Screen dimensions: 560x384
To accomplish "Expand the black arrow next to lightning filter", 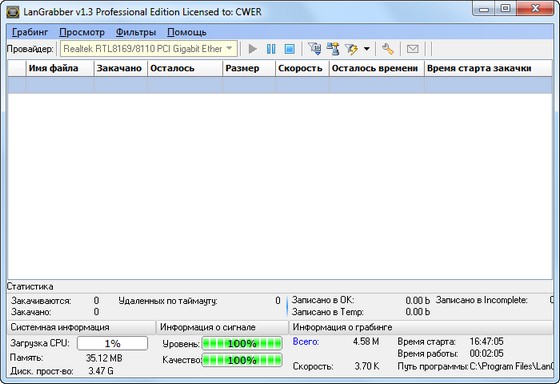I will click(x=367, y=49).
